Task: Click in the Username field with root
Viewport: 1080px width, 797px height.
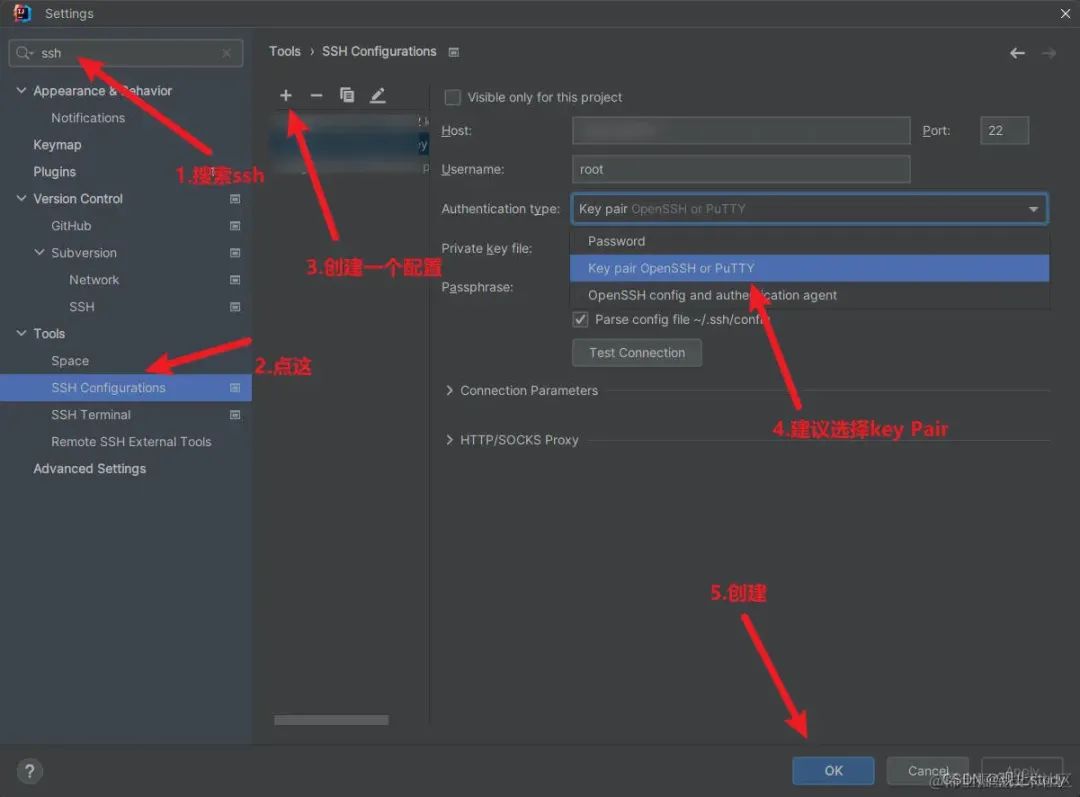Action: (x=741, y=169)
